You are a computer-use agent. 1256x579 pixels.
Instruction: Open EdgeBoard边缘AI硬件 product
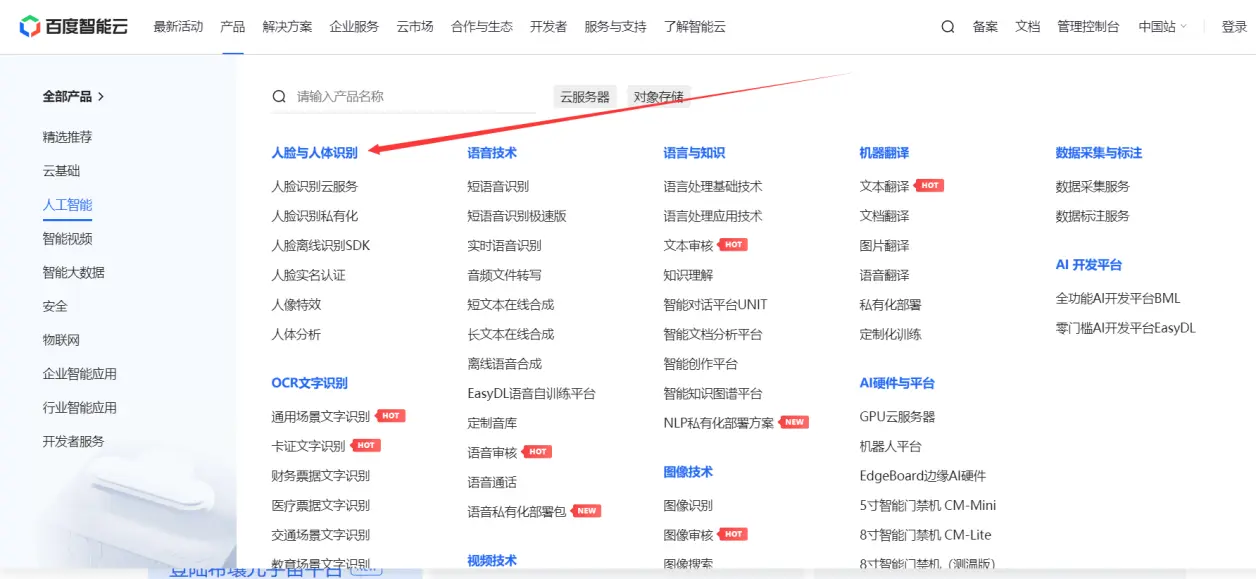922,475
